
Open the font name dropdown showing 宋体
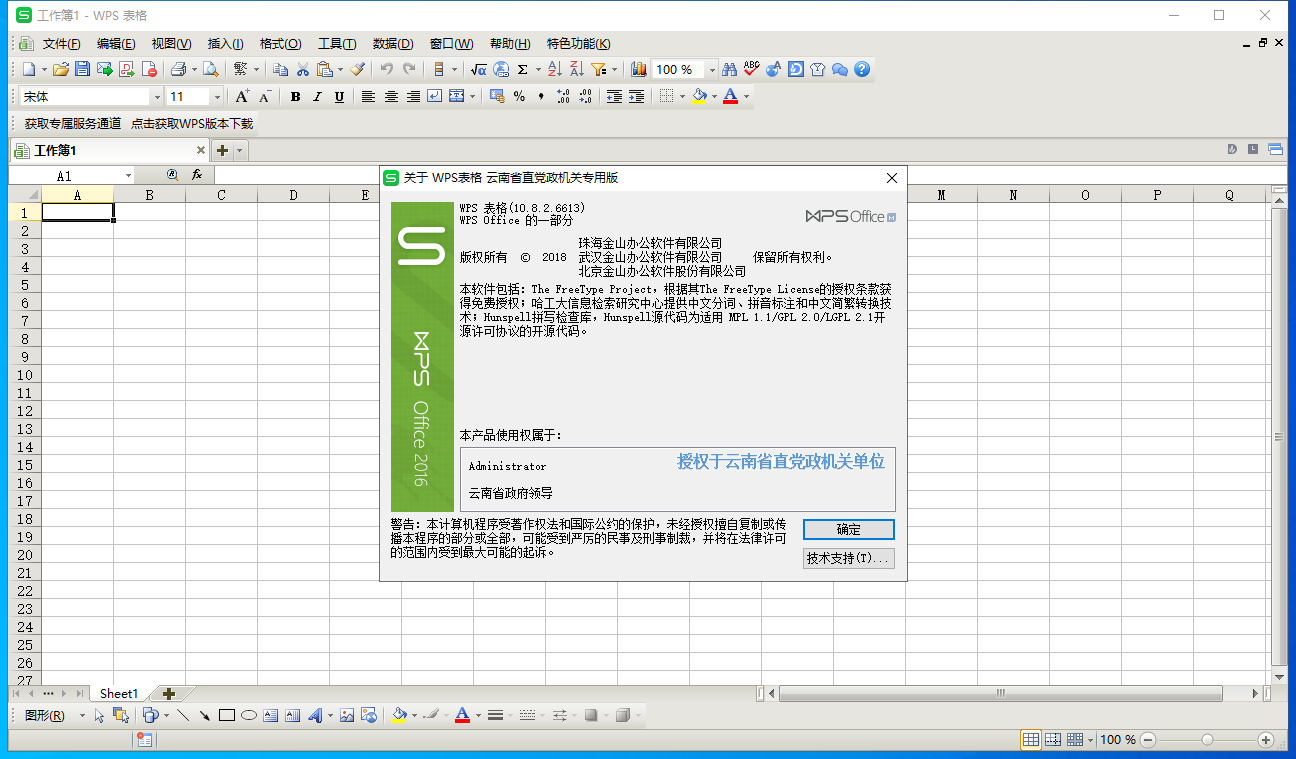[157, 97]
